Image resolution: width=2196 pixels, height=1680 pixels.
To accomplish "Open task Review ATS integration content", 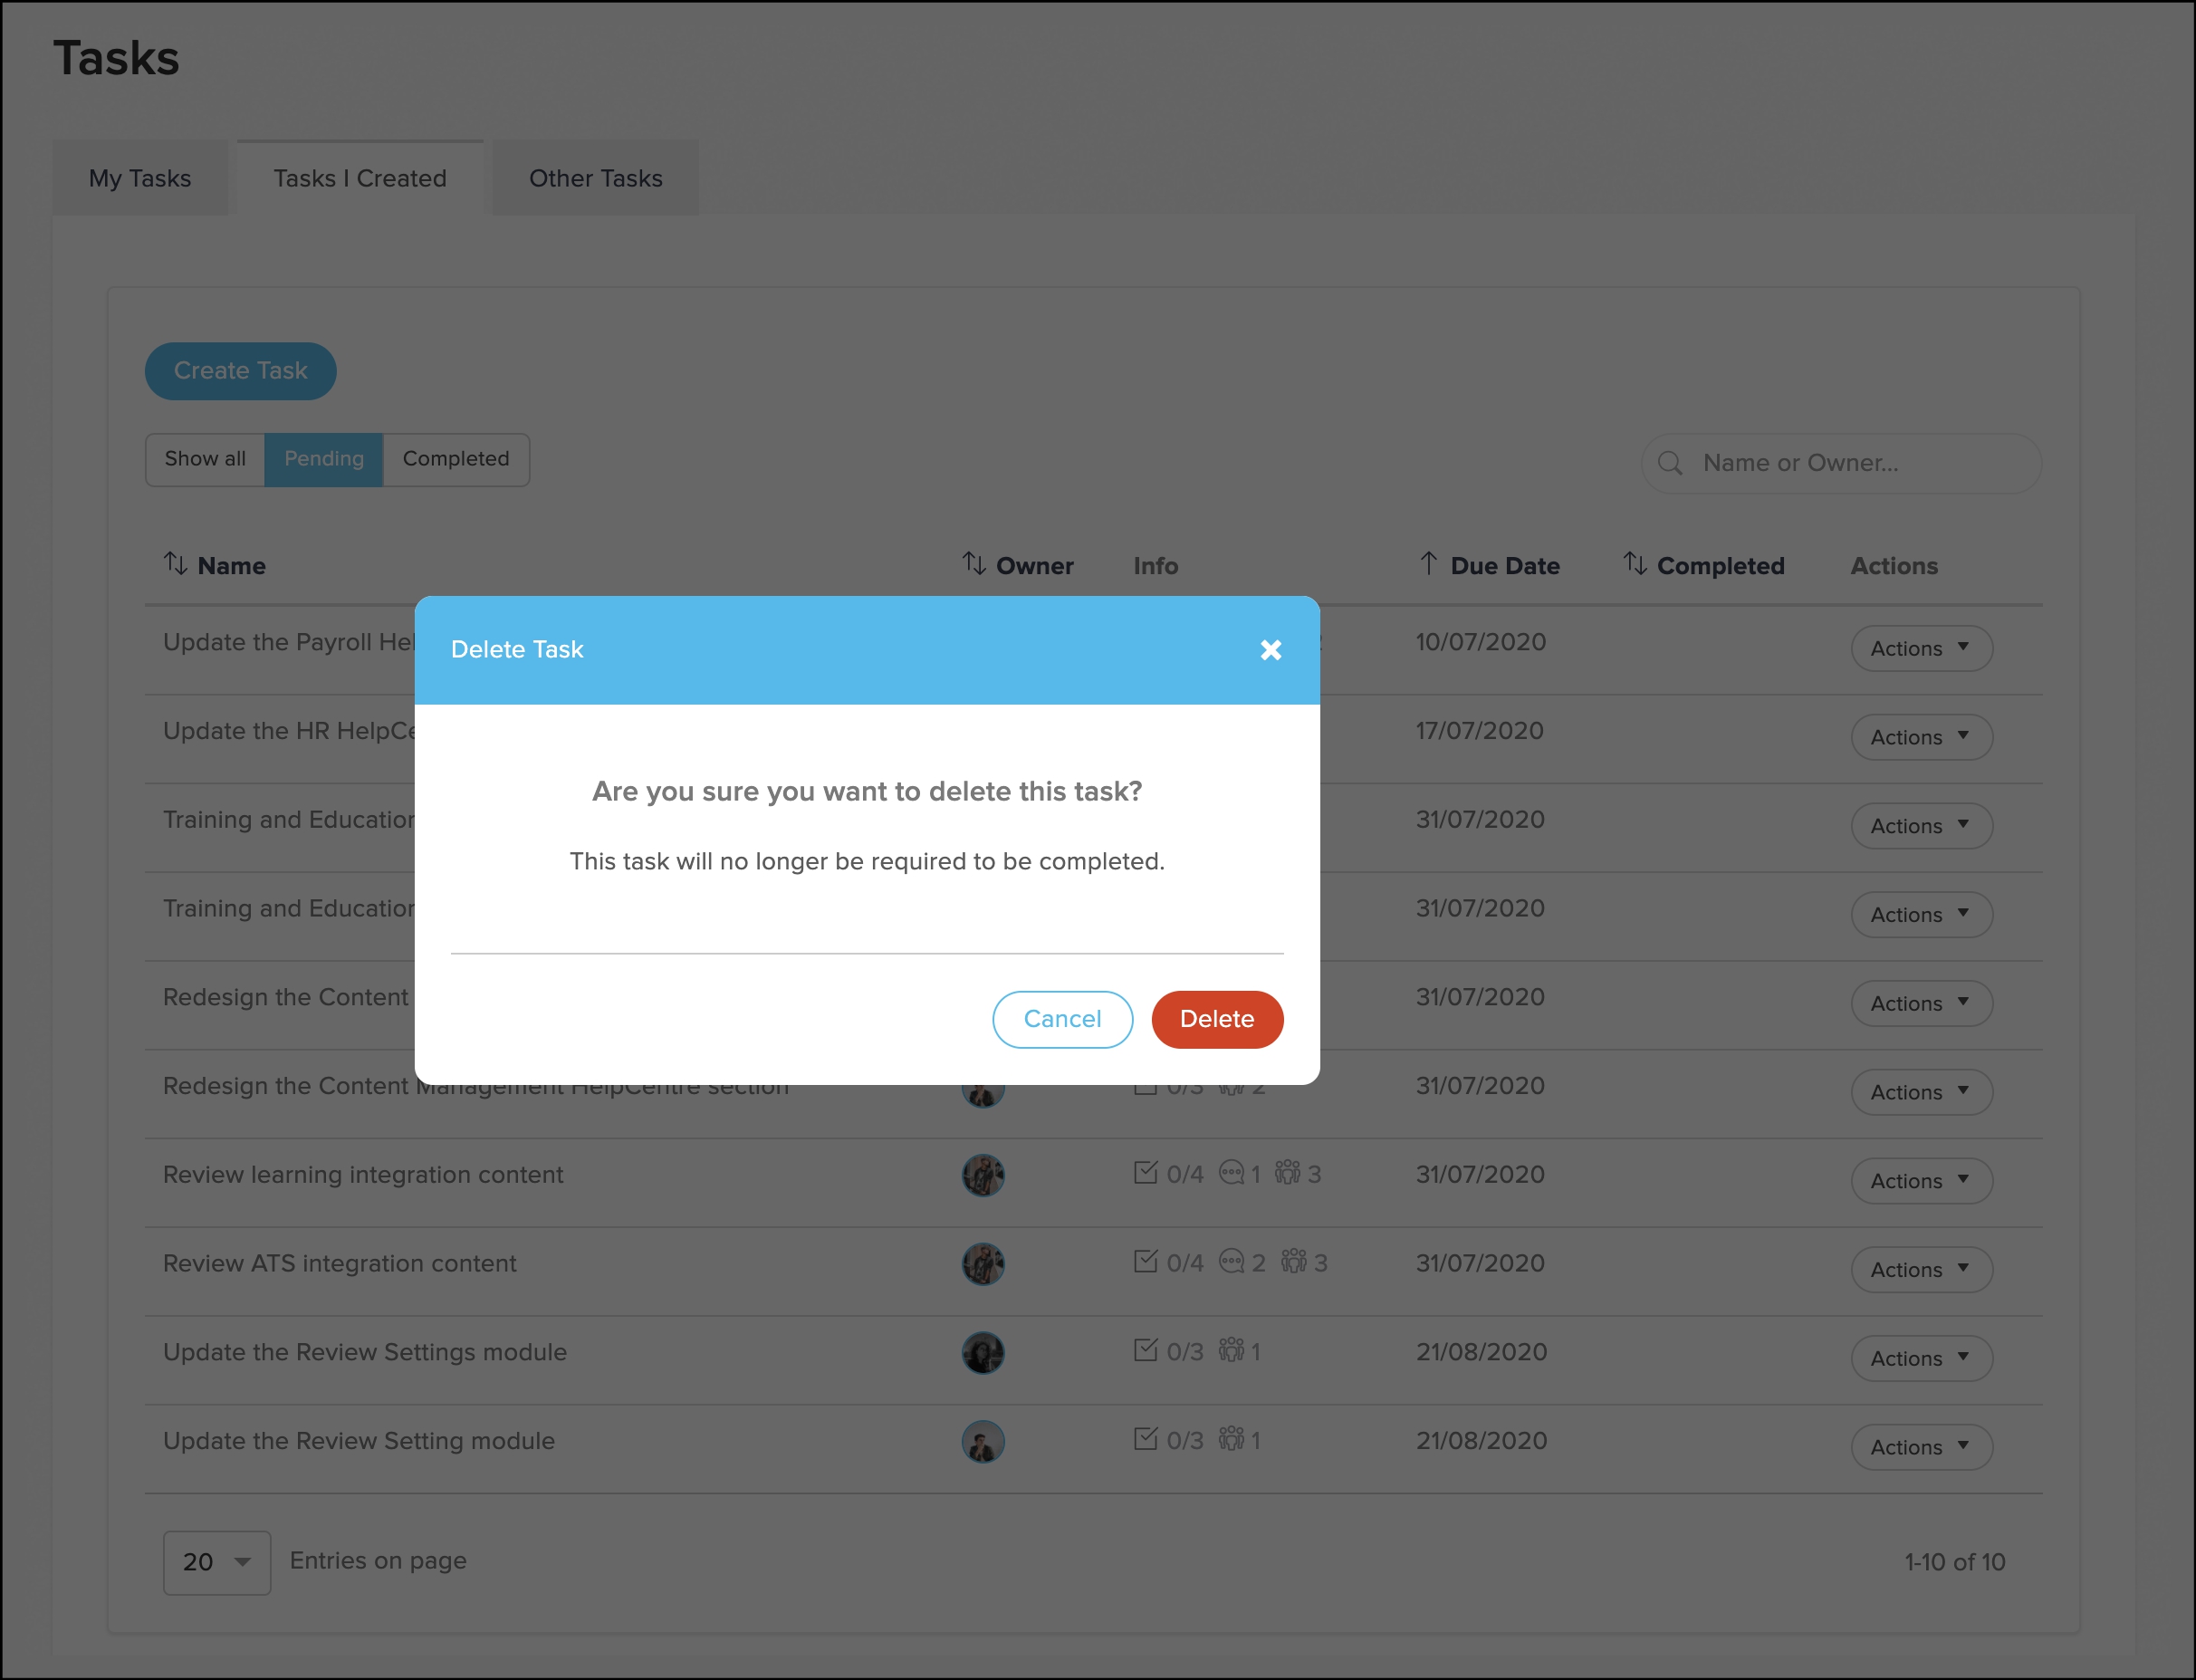I will (x=340, y=1264).
